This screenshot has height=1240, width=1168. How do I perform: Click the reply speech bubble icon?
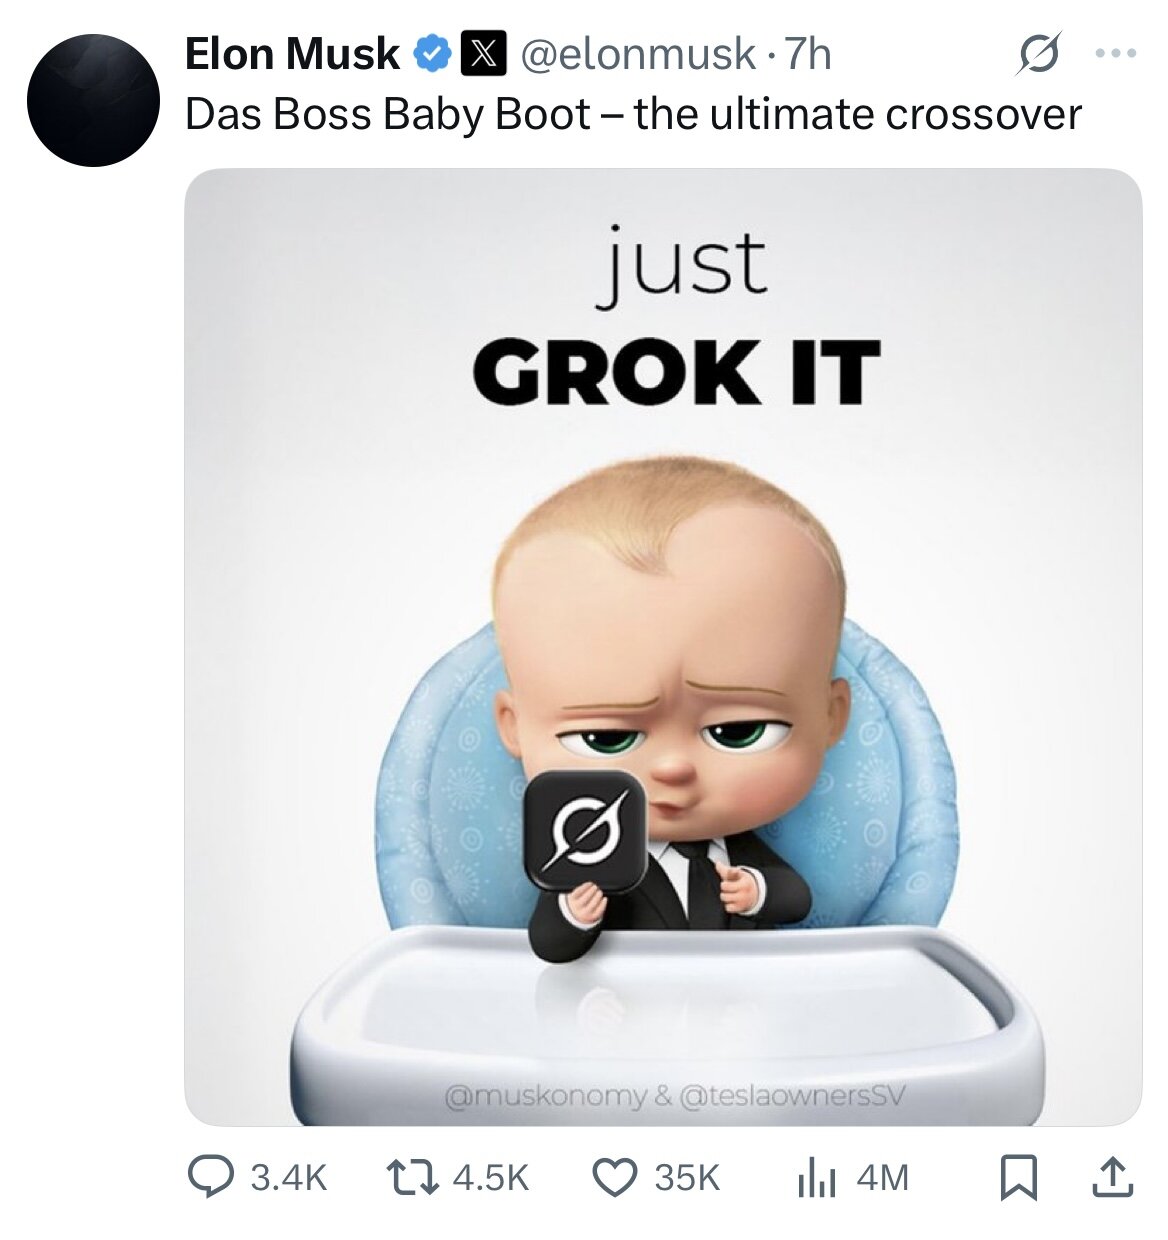(210, 1177)
